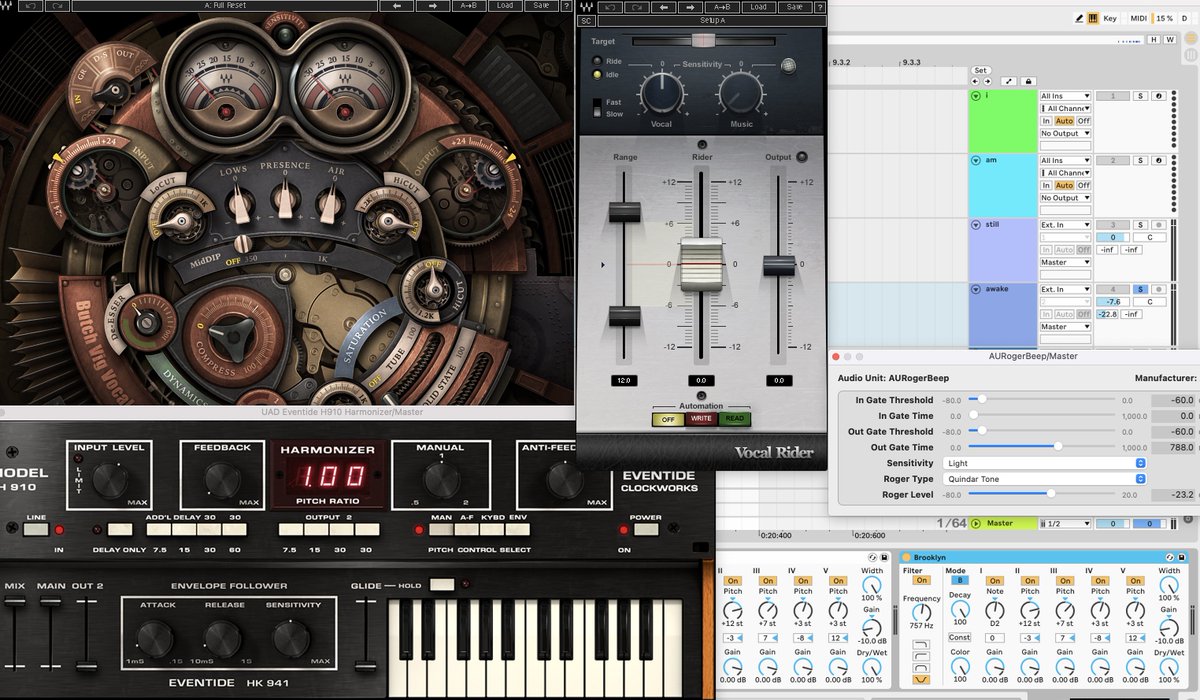Switch to Key map mode
This screenshot has width=1200, height=700.
coord(1110,18)
